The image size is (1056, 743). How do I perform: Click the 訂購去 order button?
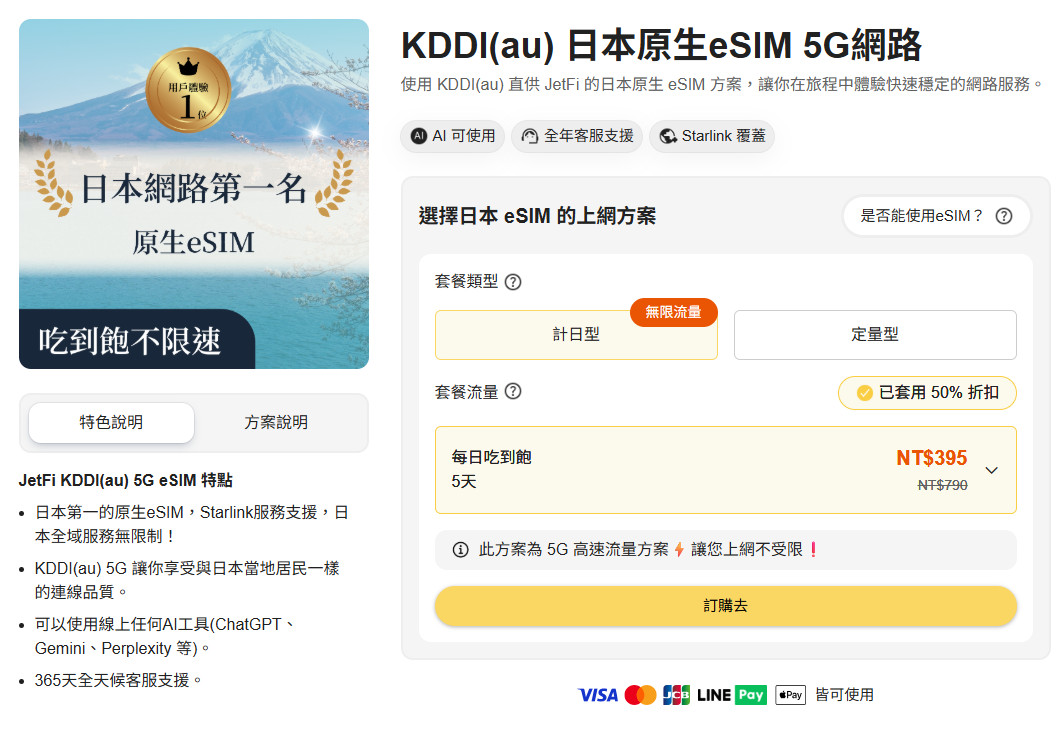click(x=725, y=606)
